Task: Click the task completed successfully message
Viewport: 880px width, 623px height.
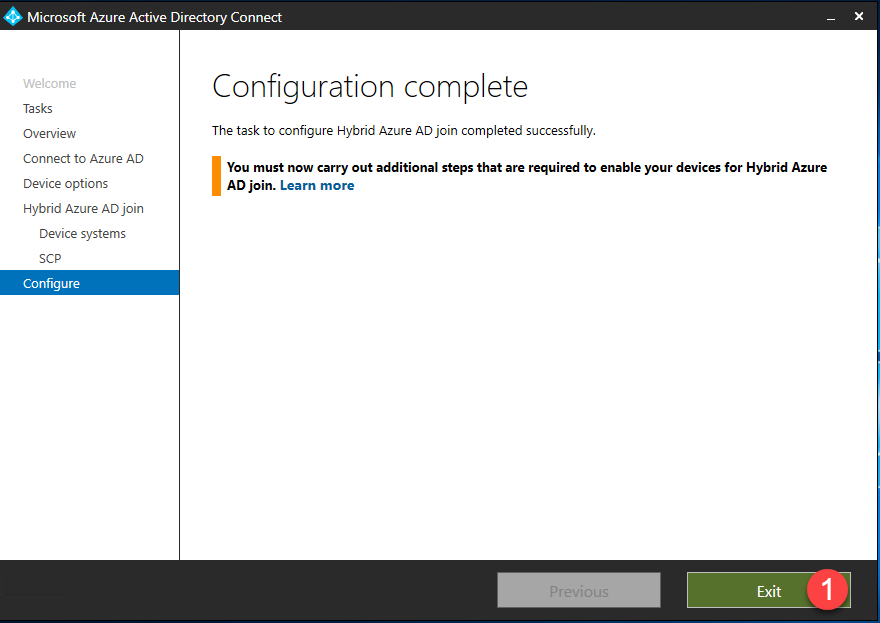Action: click(x=403, y=131)
